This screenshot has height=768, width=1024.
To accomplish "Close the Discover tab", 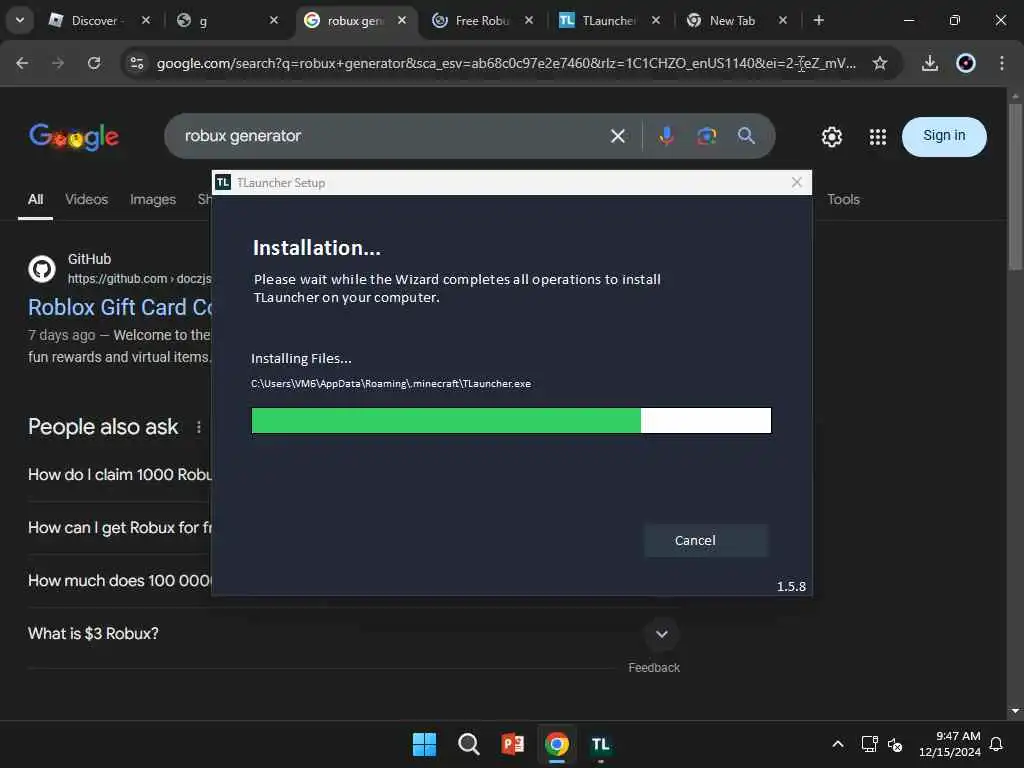I will click(146, 20).
